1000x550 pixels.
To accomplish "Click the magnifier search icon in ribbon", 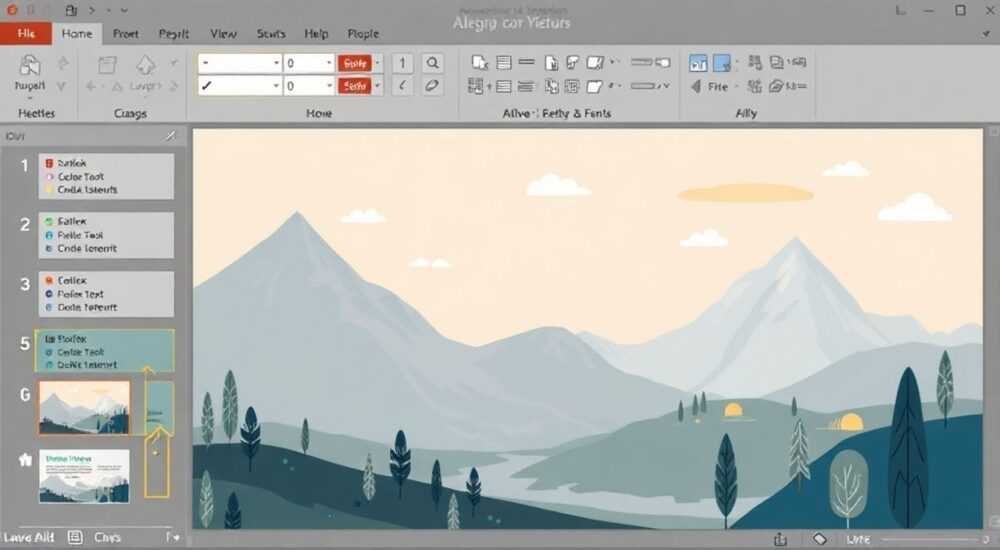I will click(432, 63).
